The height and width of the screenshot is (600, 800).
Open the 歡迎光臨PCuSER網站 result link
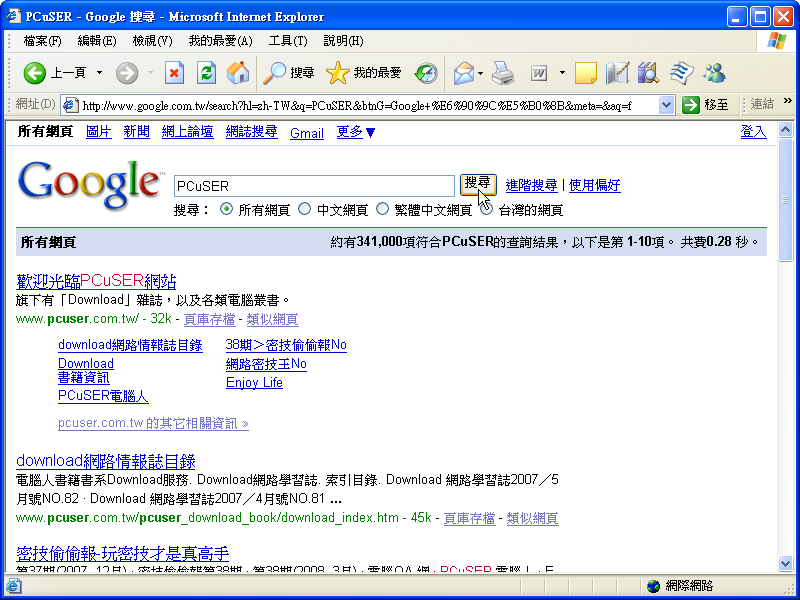click(x=96, y=281)
